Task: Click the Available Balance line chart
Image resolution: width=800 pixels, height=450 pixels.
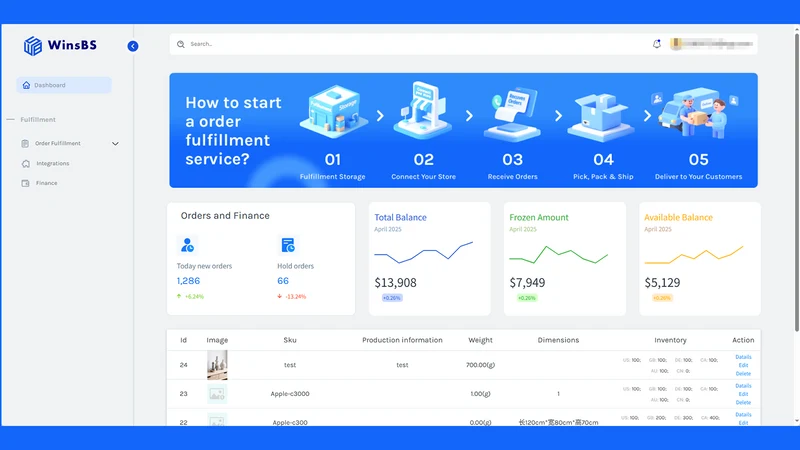Action: pyautogui.click(x=693, y=255)
